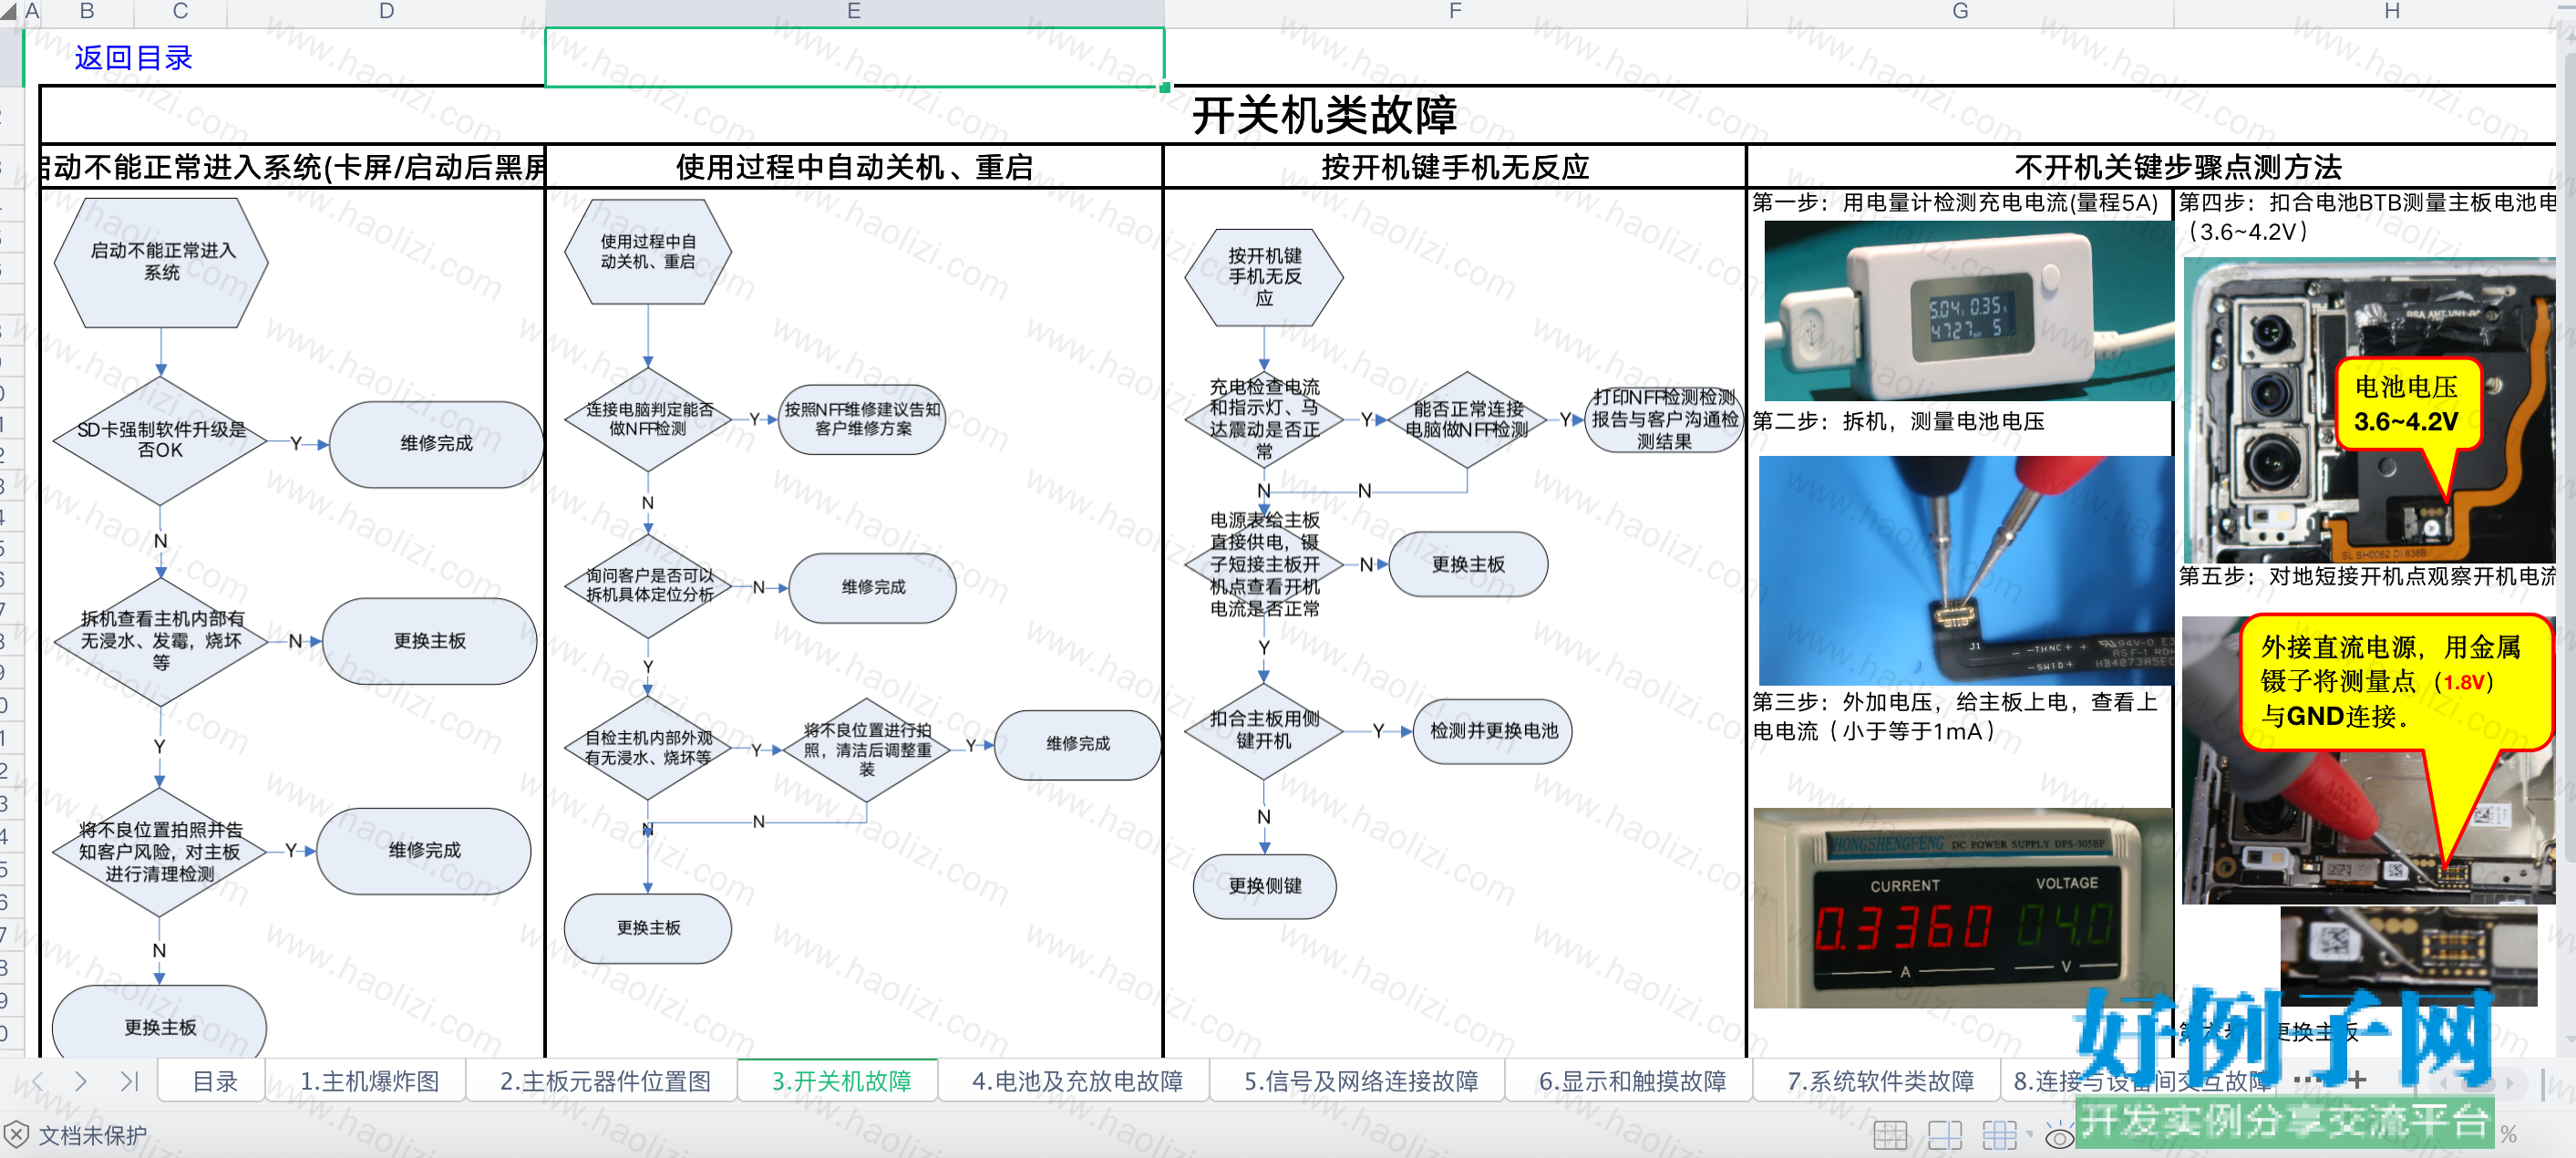Add a new sheet with plus icon
Image resolution: width=2576 pixels, height=1158 pixels.
tap(2357, 1080)
